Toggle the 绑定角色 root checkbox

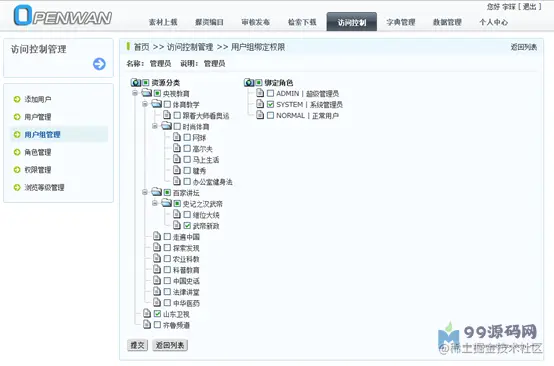click(259, 83)
